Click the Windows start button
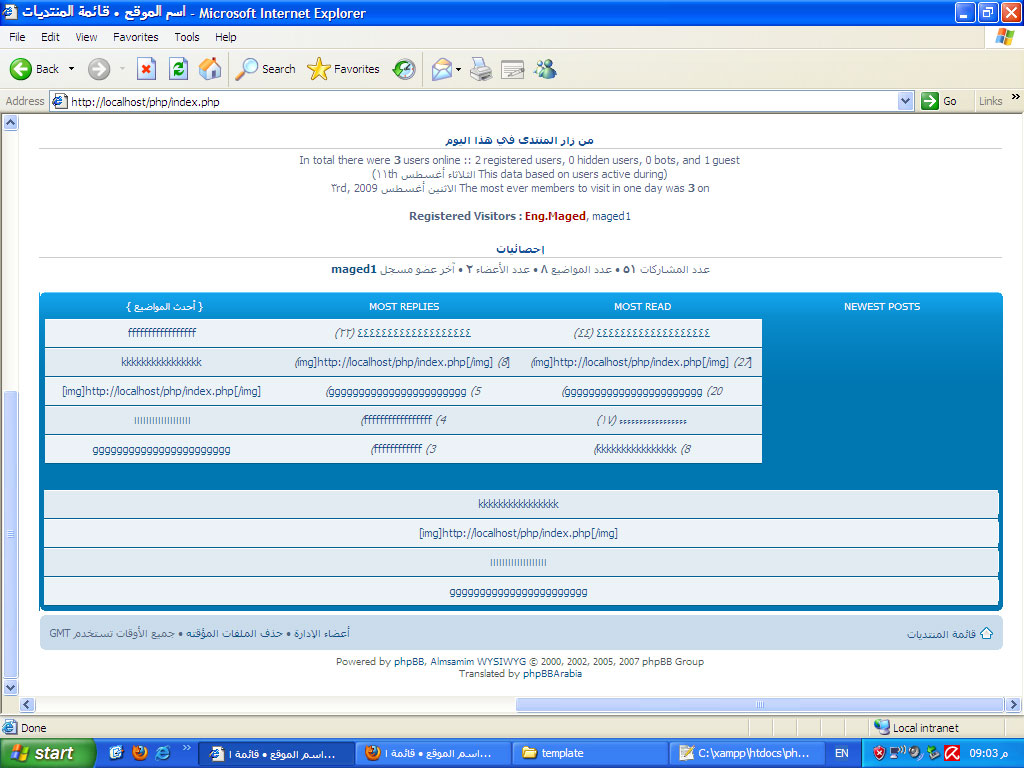This screenshot has height=768, width=1024. coord(47,753)
